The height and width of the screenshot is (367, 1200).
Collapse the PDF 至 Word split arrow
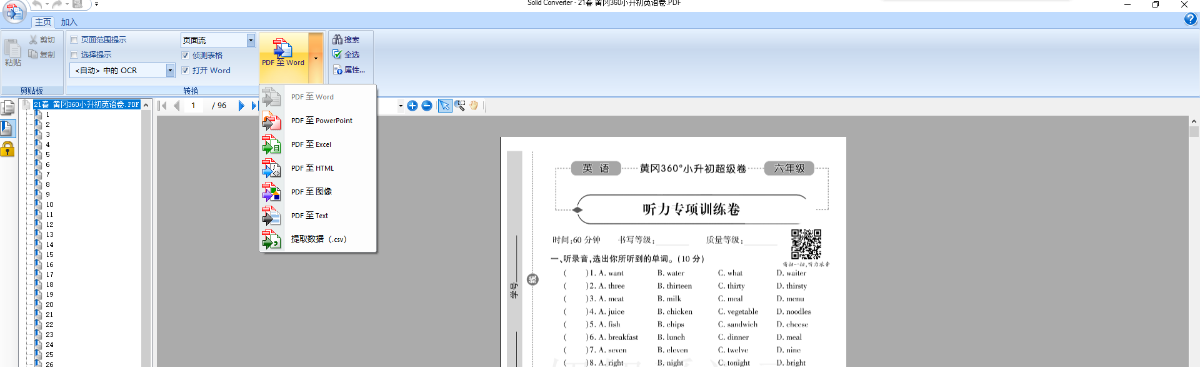316,57
